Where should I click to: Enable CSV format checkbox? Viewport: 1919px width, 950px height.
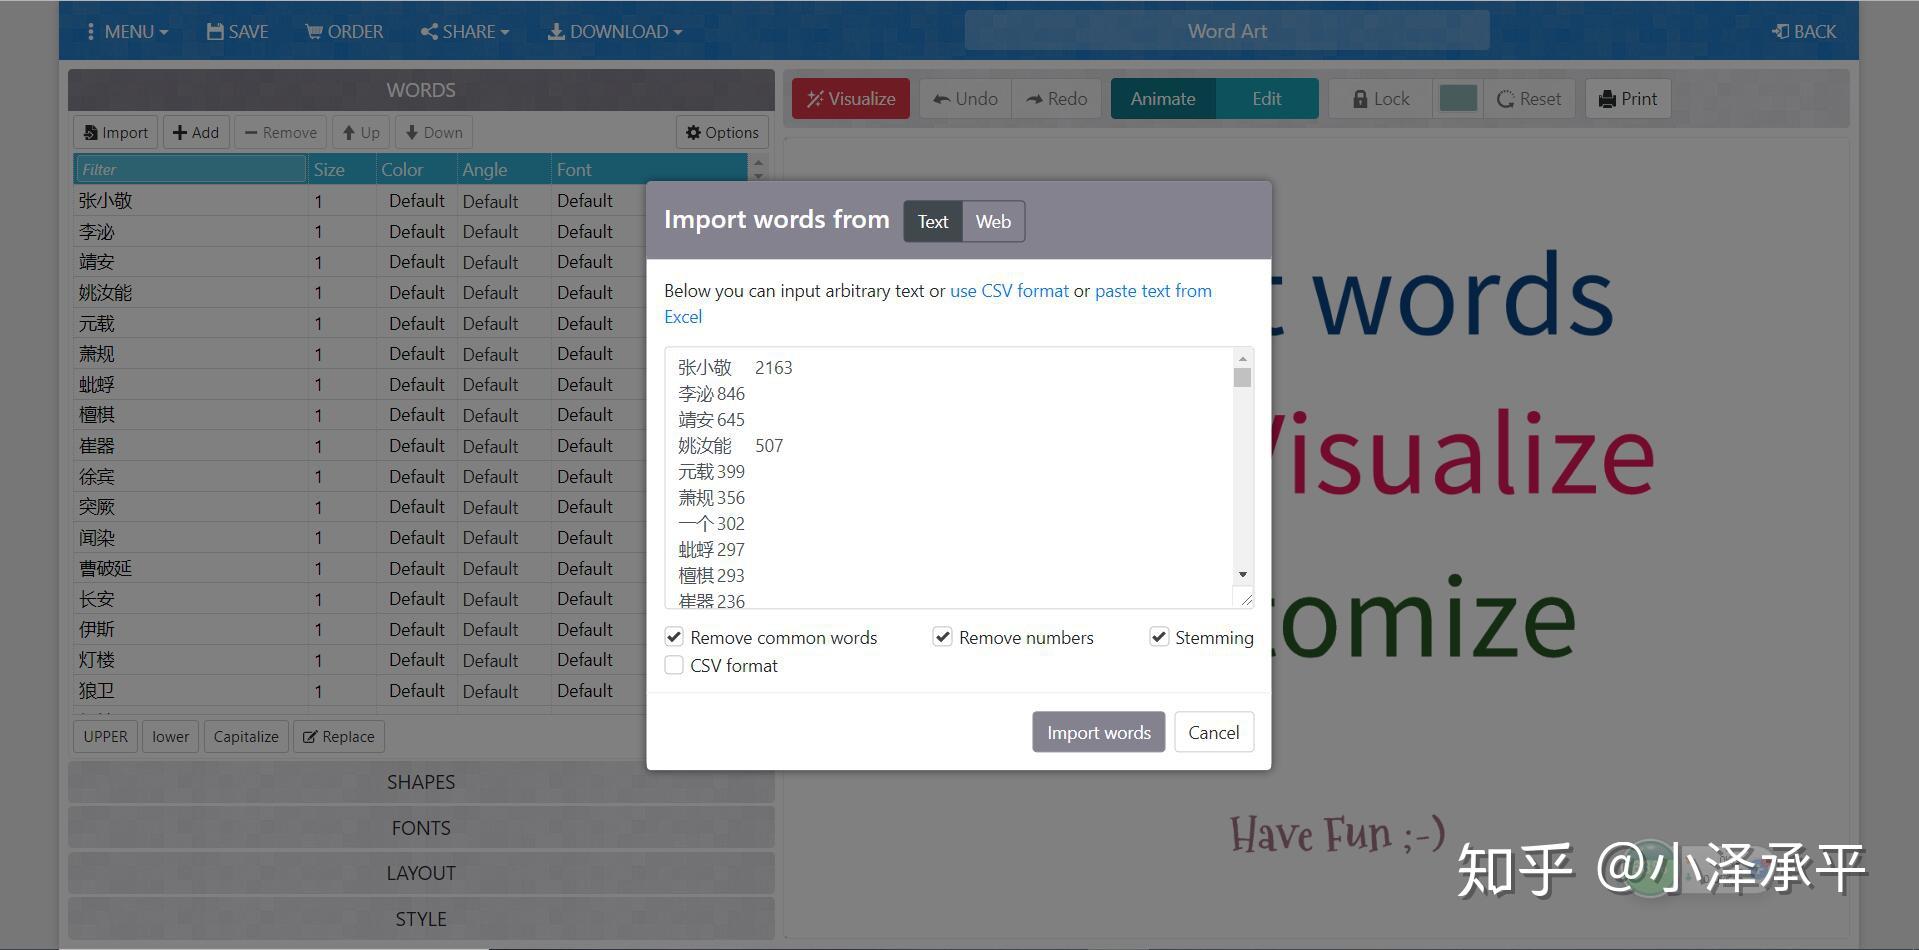pyautogui.click(x=675, y=665)
